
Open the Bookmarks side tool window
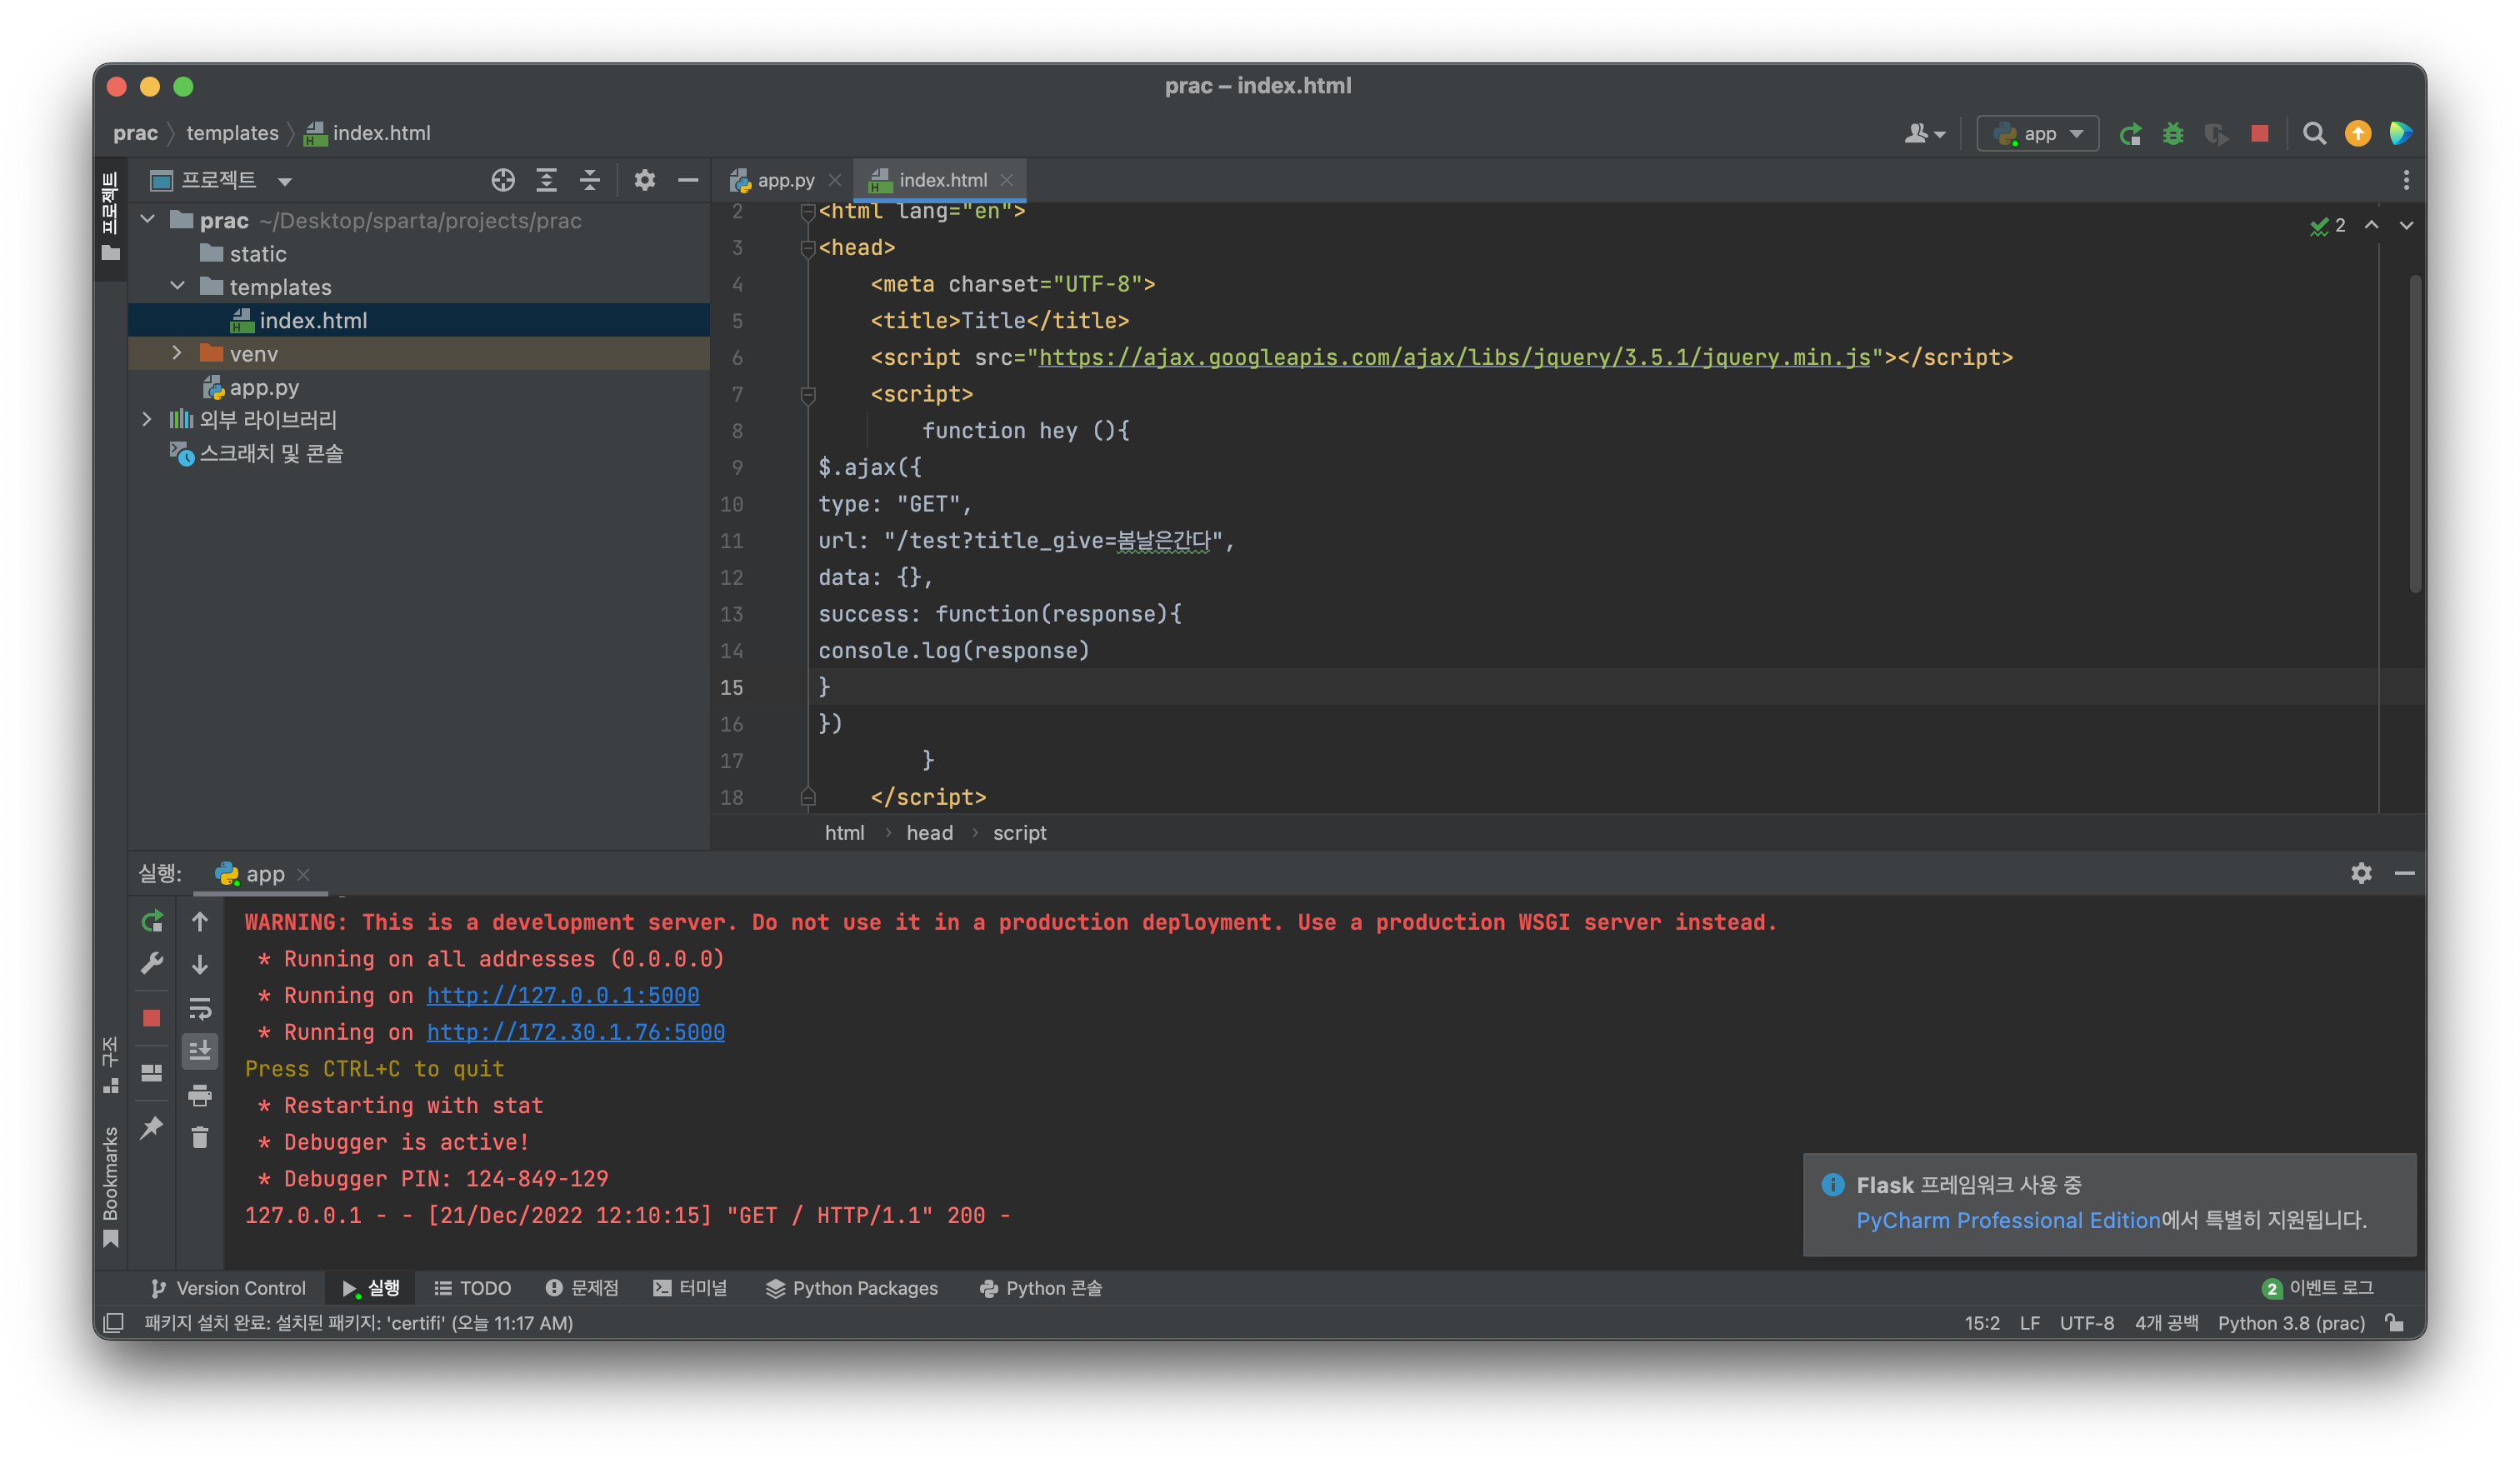pos(111,1186)
